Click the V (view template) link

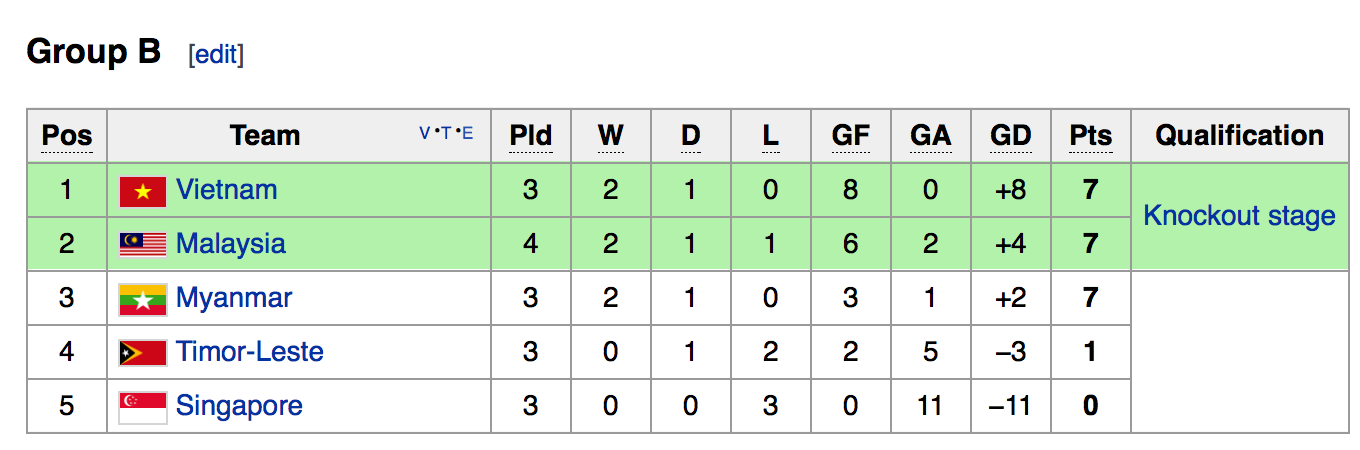(x=425, y=133)
